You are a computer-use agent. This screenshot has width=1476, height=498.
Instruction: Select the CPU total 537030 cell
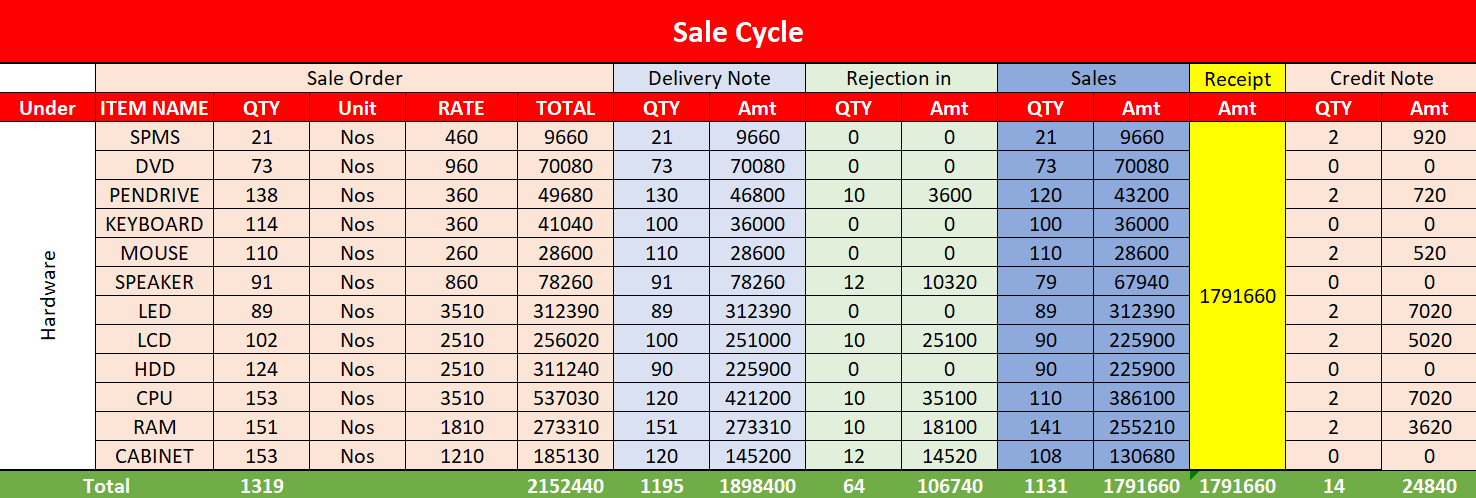click(x=565, y=398)
